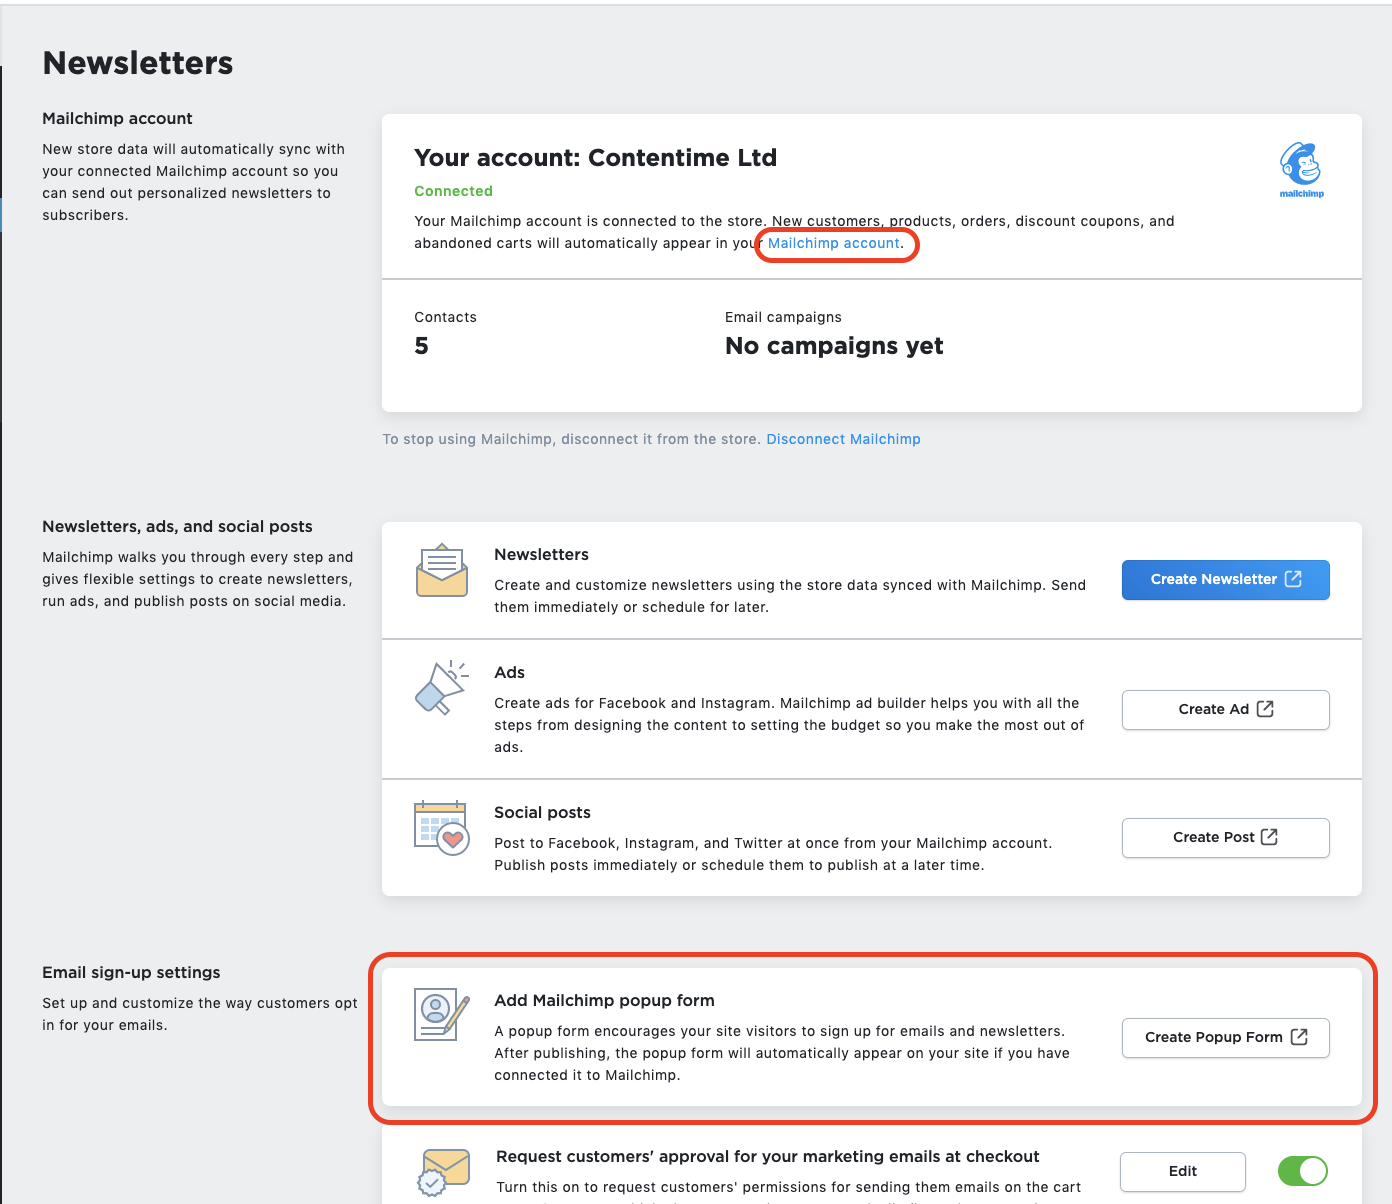
Task: Click the Add Mailchimp popup form title
Action: point(604,1000)
